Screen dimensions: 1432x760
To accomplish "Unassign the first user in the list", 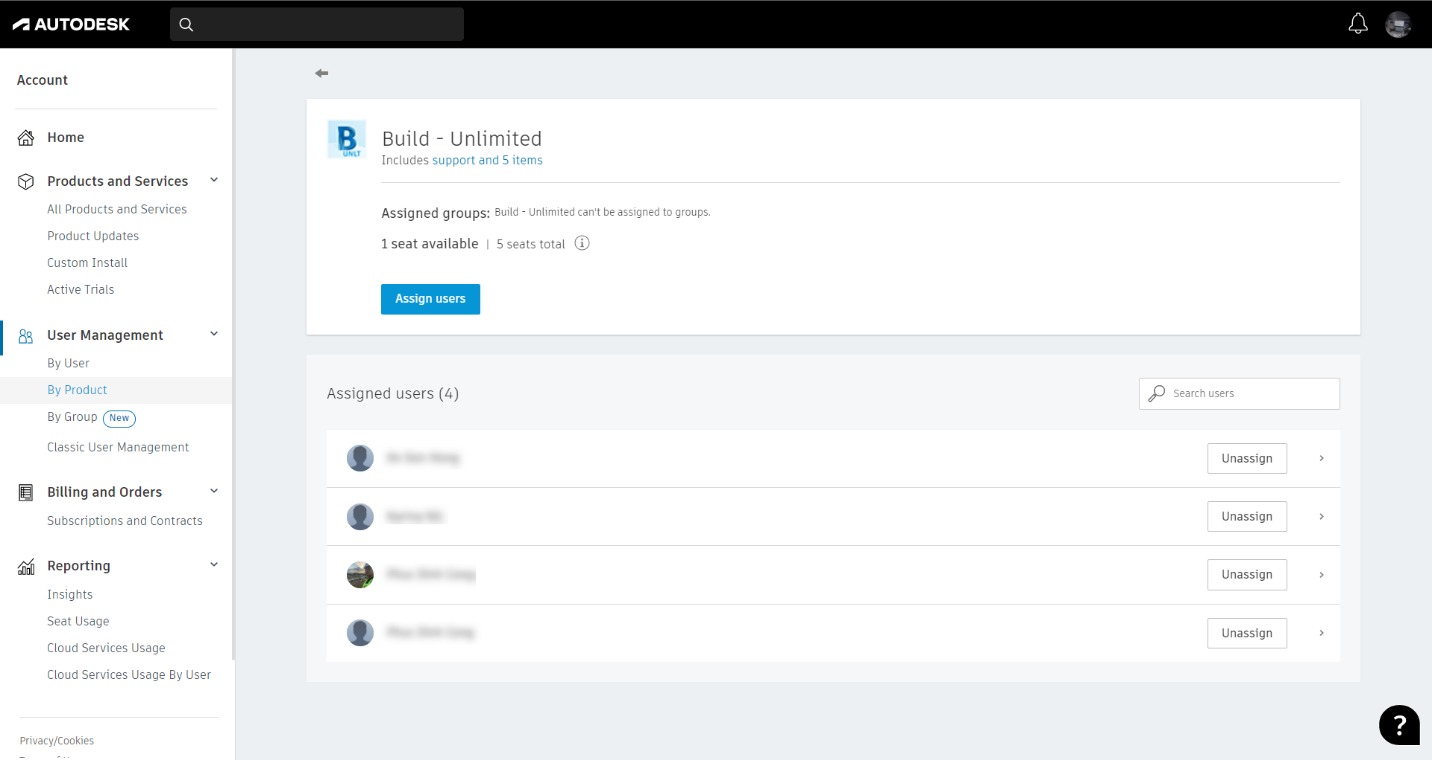I will coord(1247,458).
